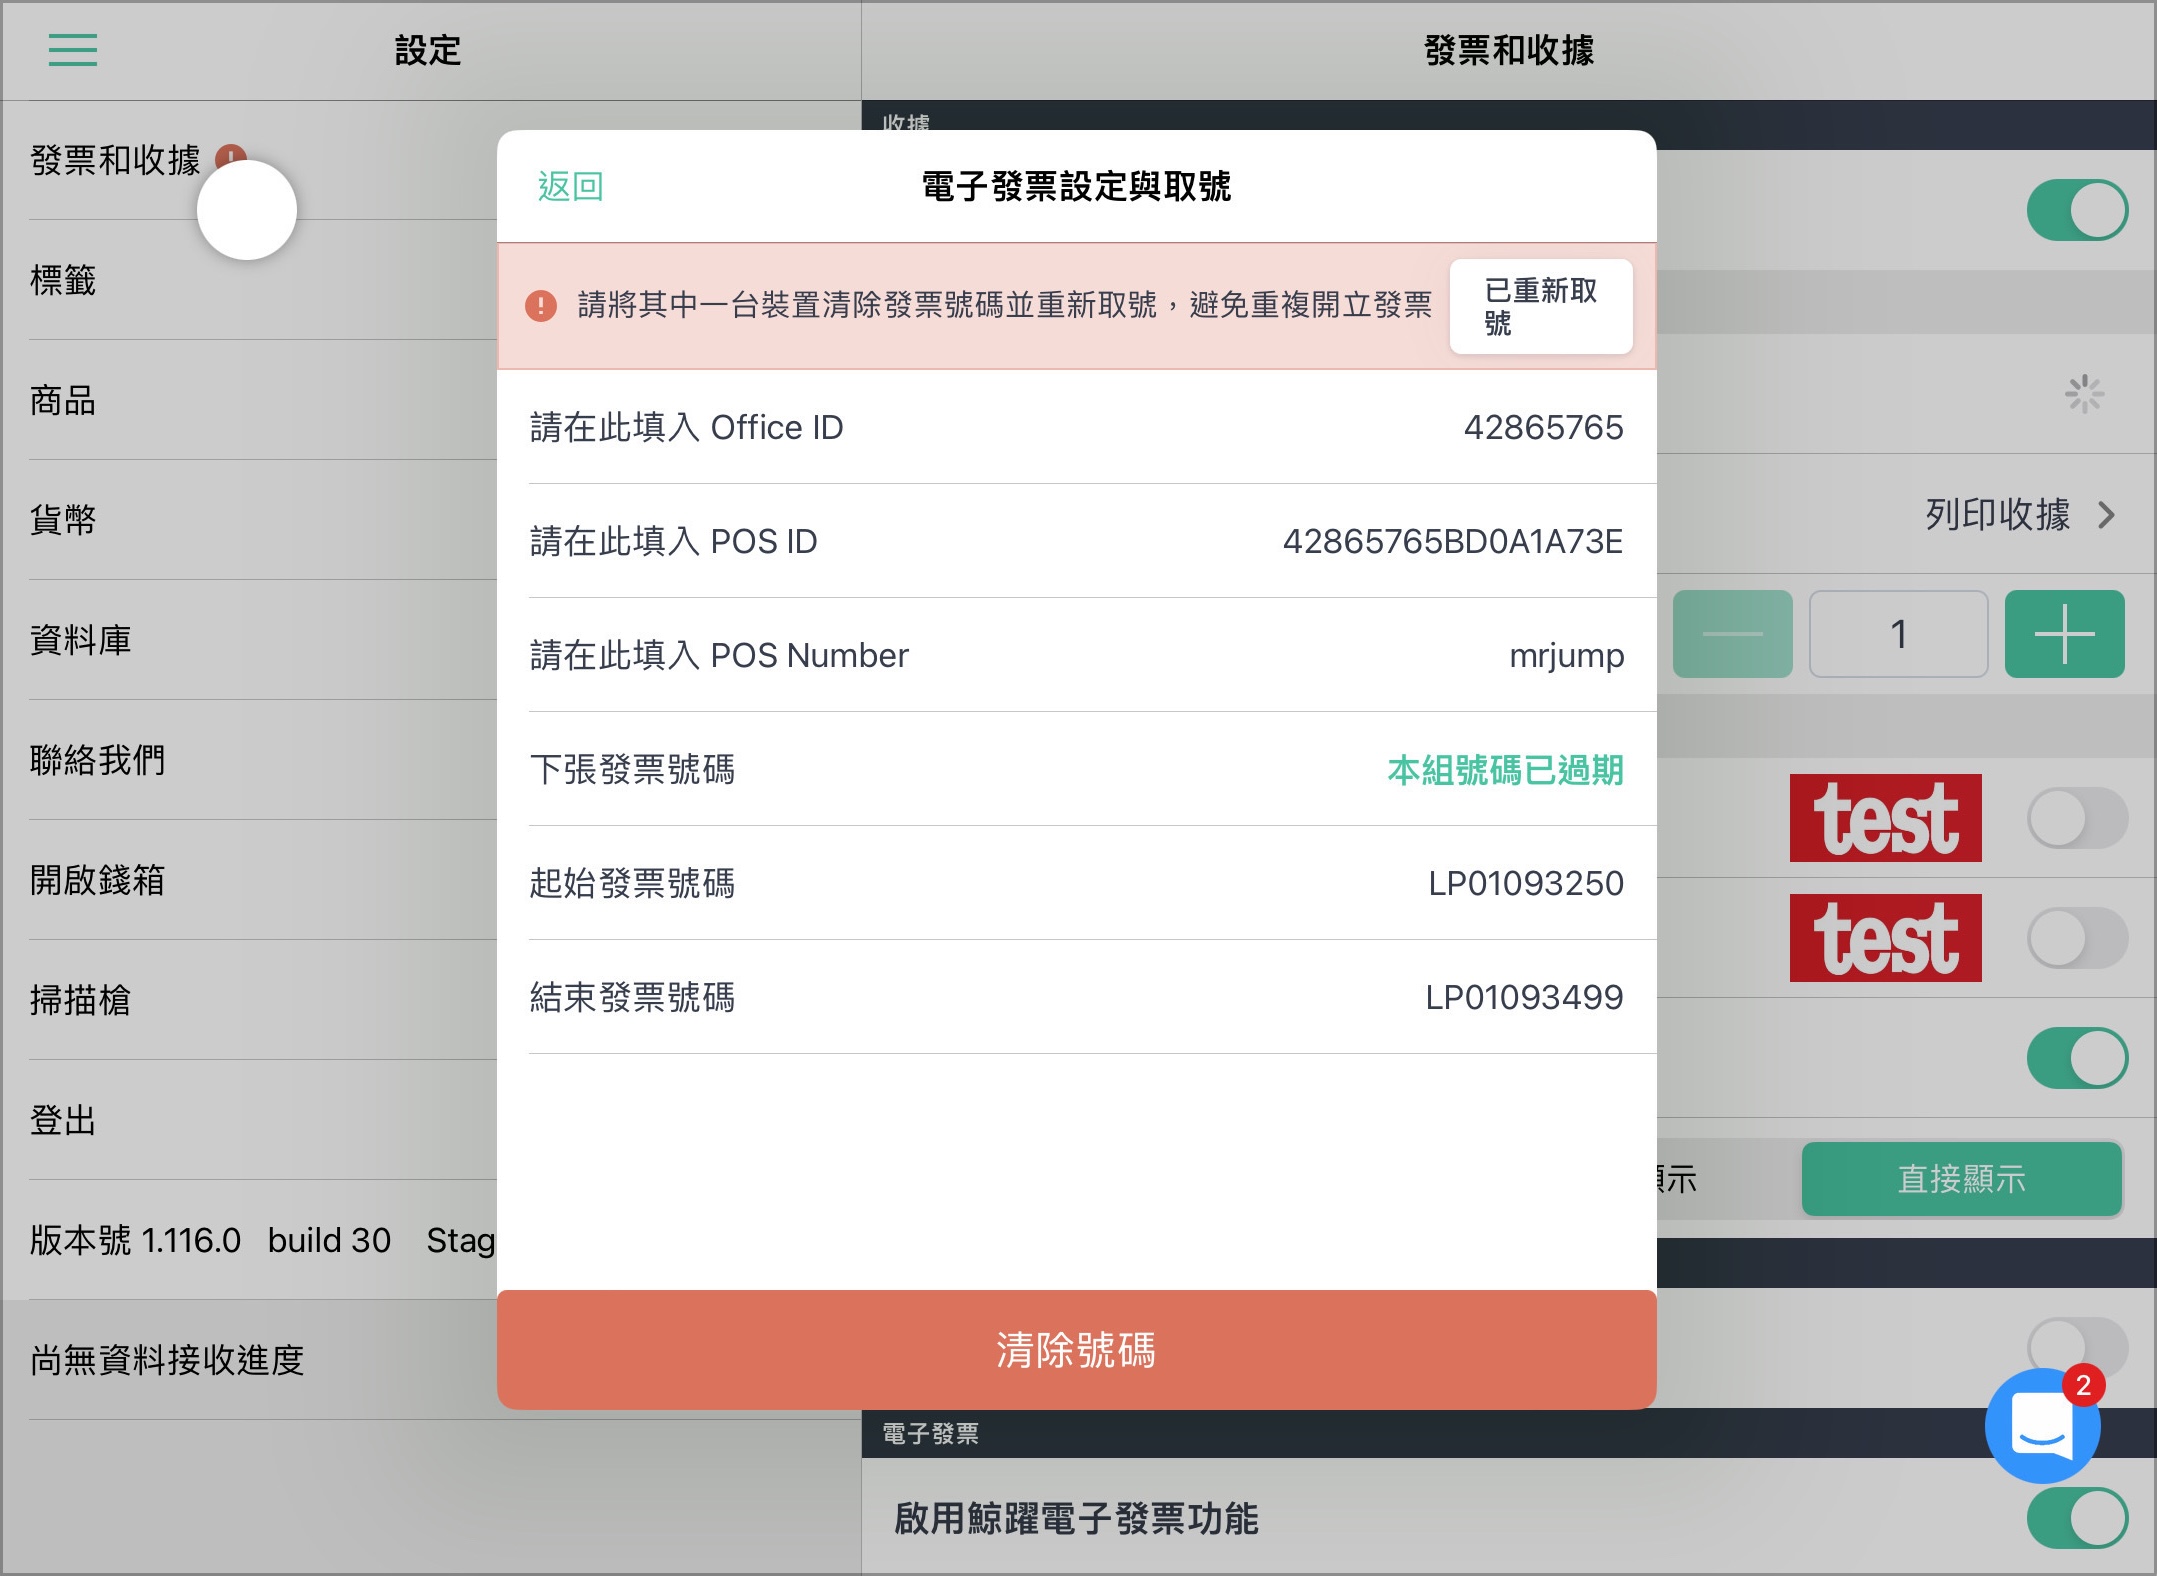This screenshot has width=2157, height=1576.
Task: Click the 結束發票號碼 row label
Action: (x=632, y=997)
